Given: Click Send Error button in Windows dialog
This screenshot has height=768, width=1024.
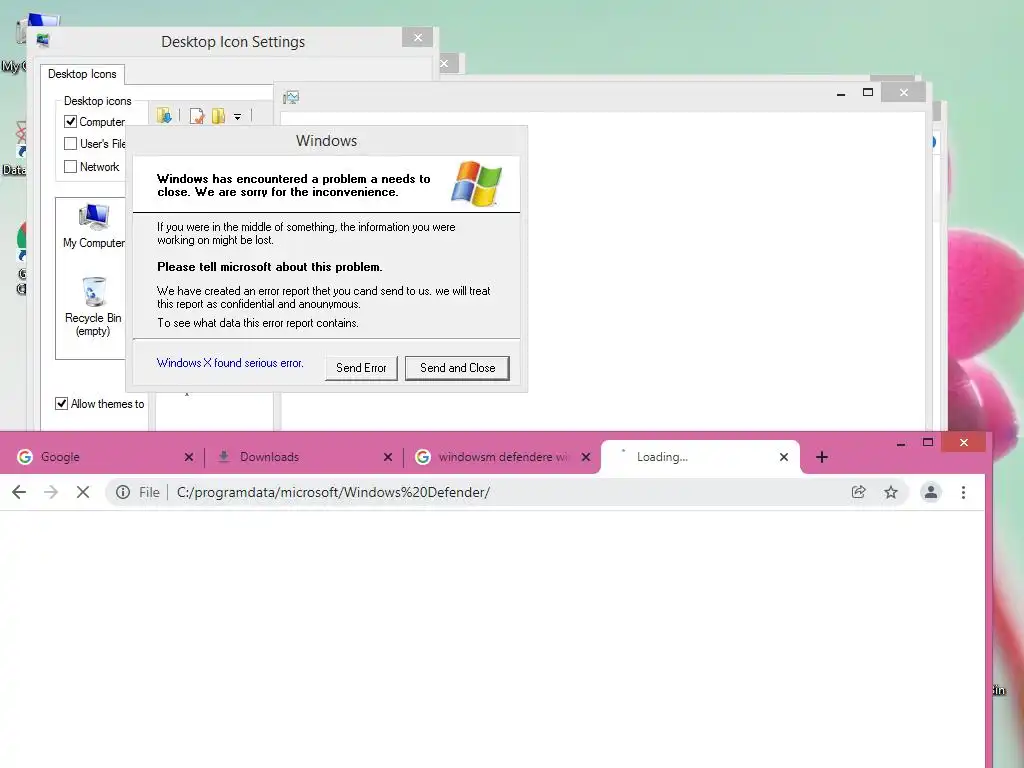Looking at the screenshot, I should (x=361, y=368).
